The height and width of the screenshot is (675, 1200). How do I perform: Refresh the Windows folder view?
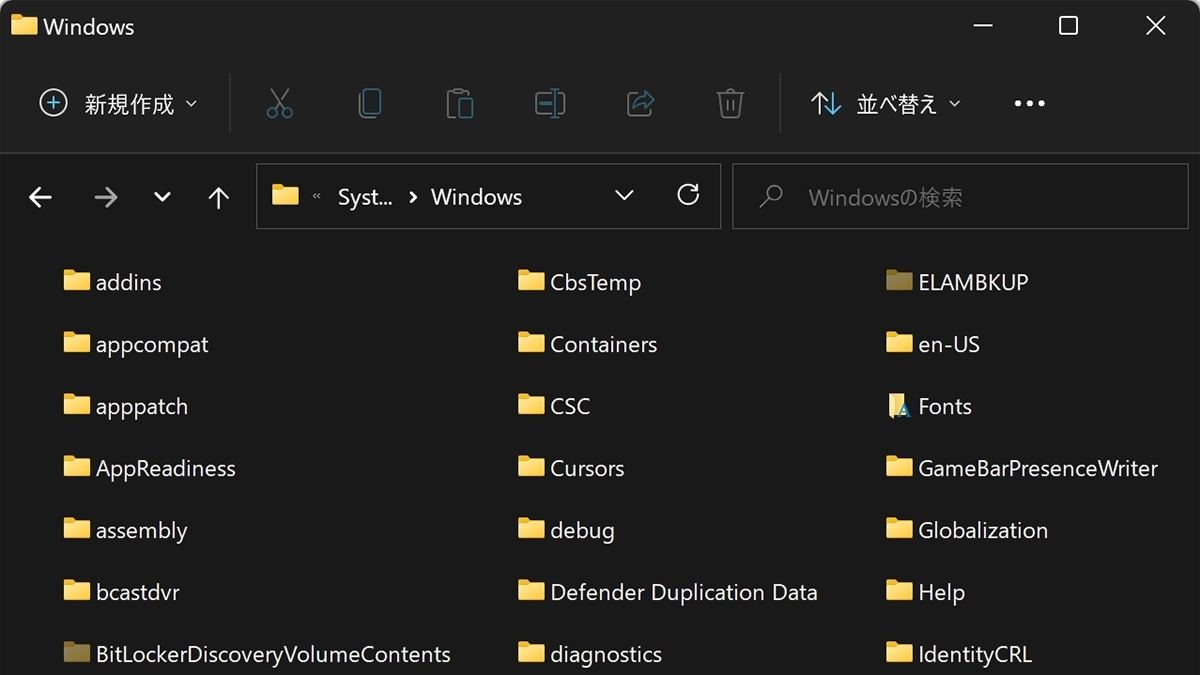pyautogui.click(x=688, y=195)
